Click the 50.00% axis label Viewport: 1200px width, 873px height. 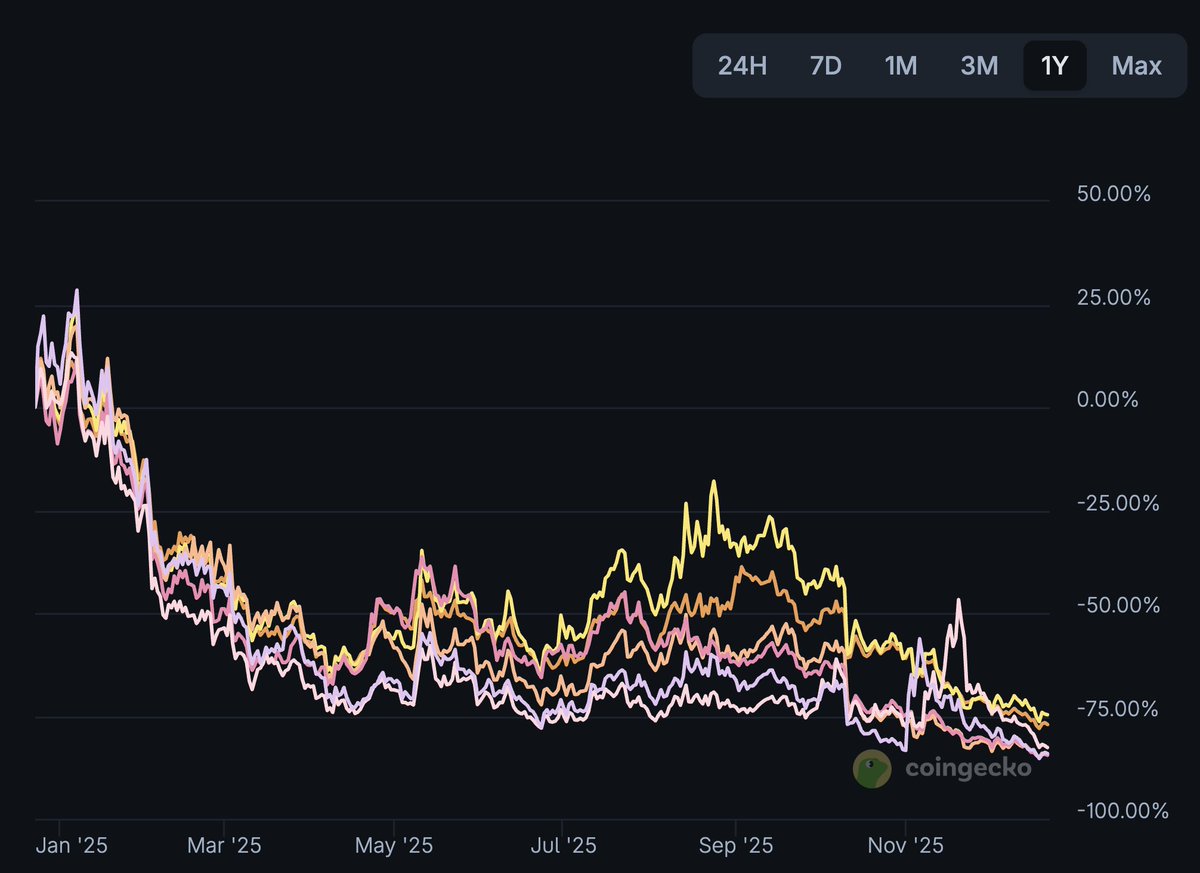pyautogui.click(x=1113, y=194)
